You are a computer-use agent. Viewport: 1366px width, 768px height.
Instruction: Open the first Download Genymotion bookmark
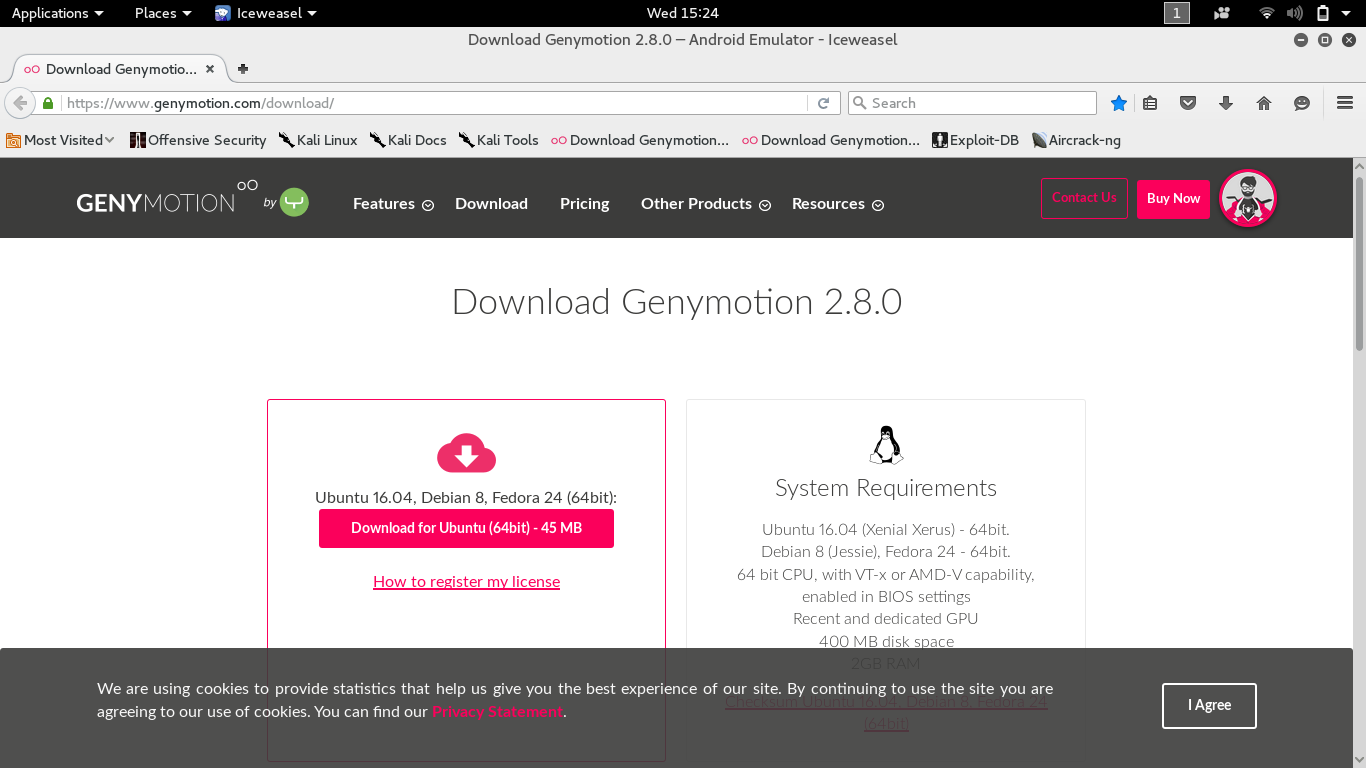click(x=640, y=140)
